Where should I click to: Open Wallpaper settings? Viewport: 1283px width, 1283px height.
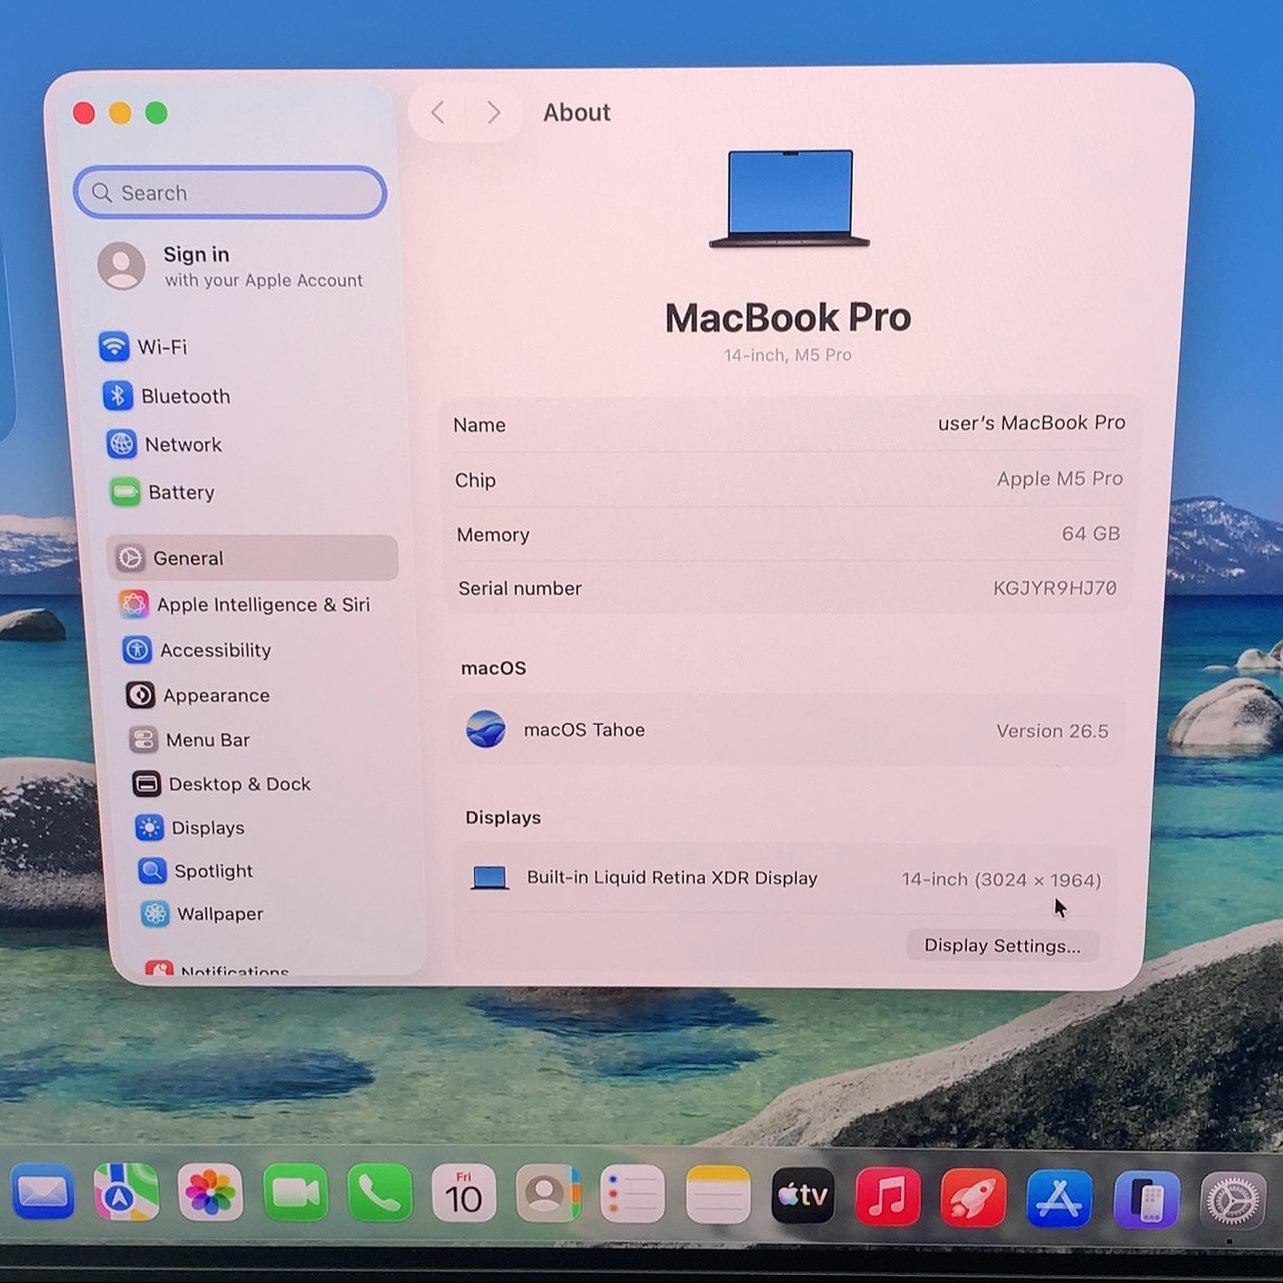(202, 914)
